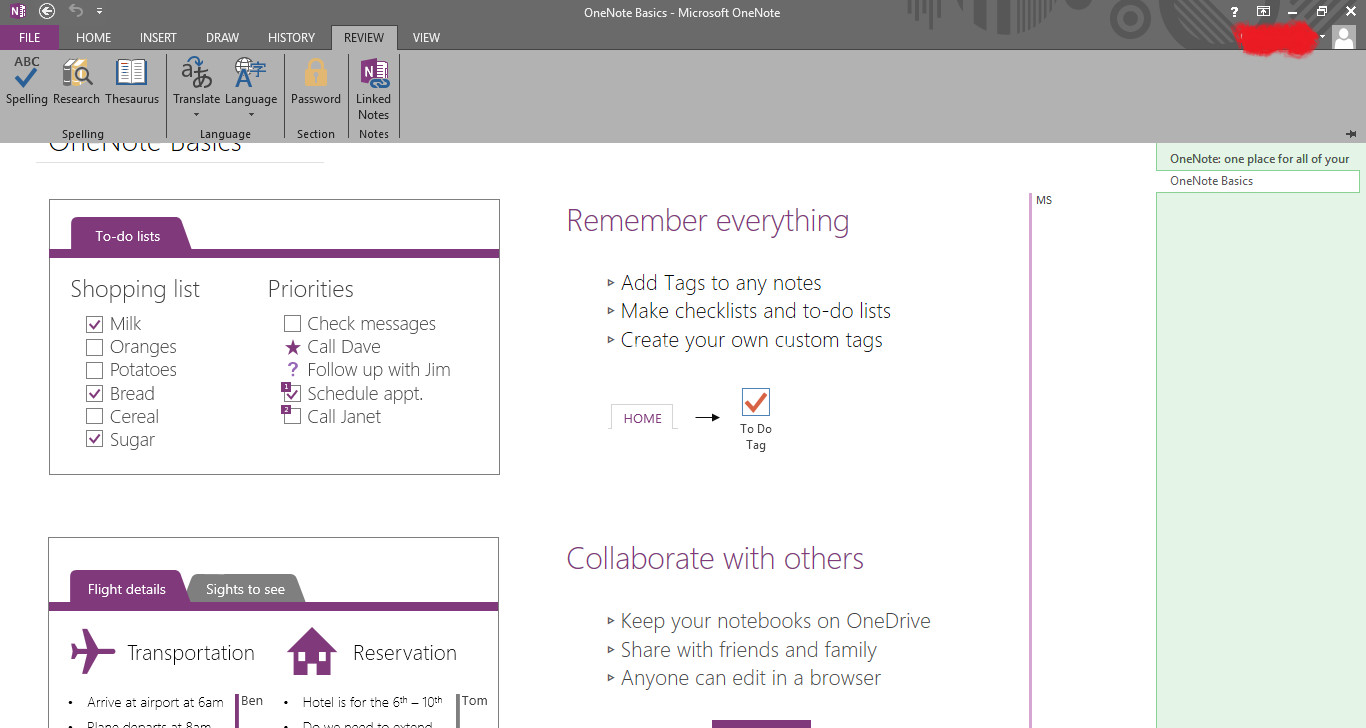Screen dimensions: 1366x728
Task: Toggle full page view icon
Action: 1264,12
